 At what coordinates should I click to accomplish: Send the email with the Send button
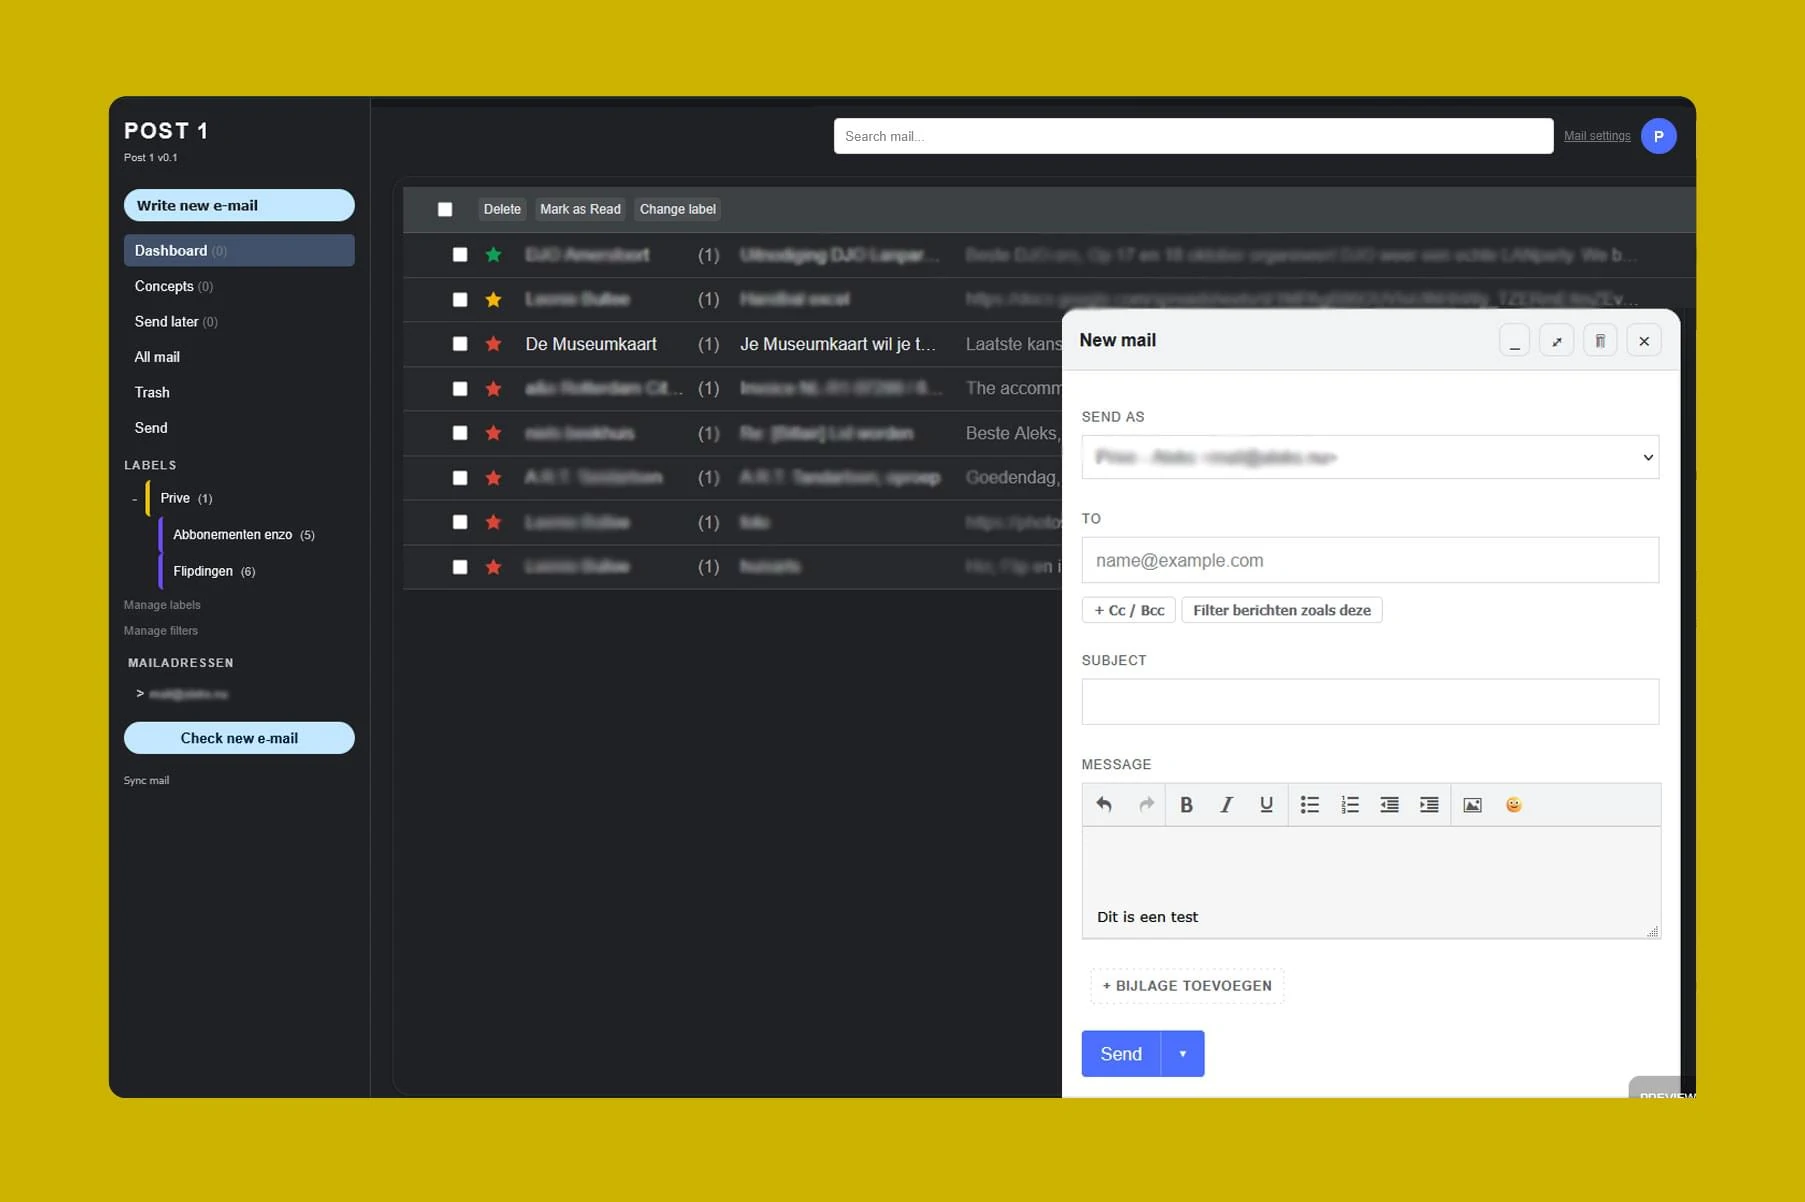pos(1121,1054)
